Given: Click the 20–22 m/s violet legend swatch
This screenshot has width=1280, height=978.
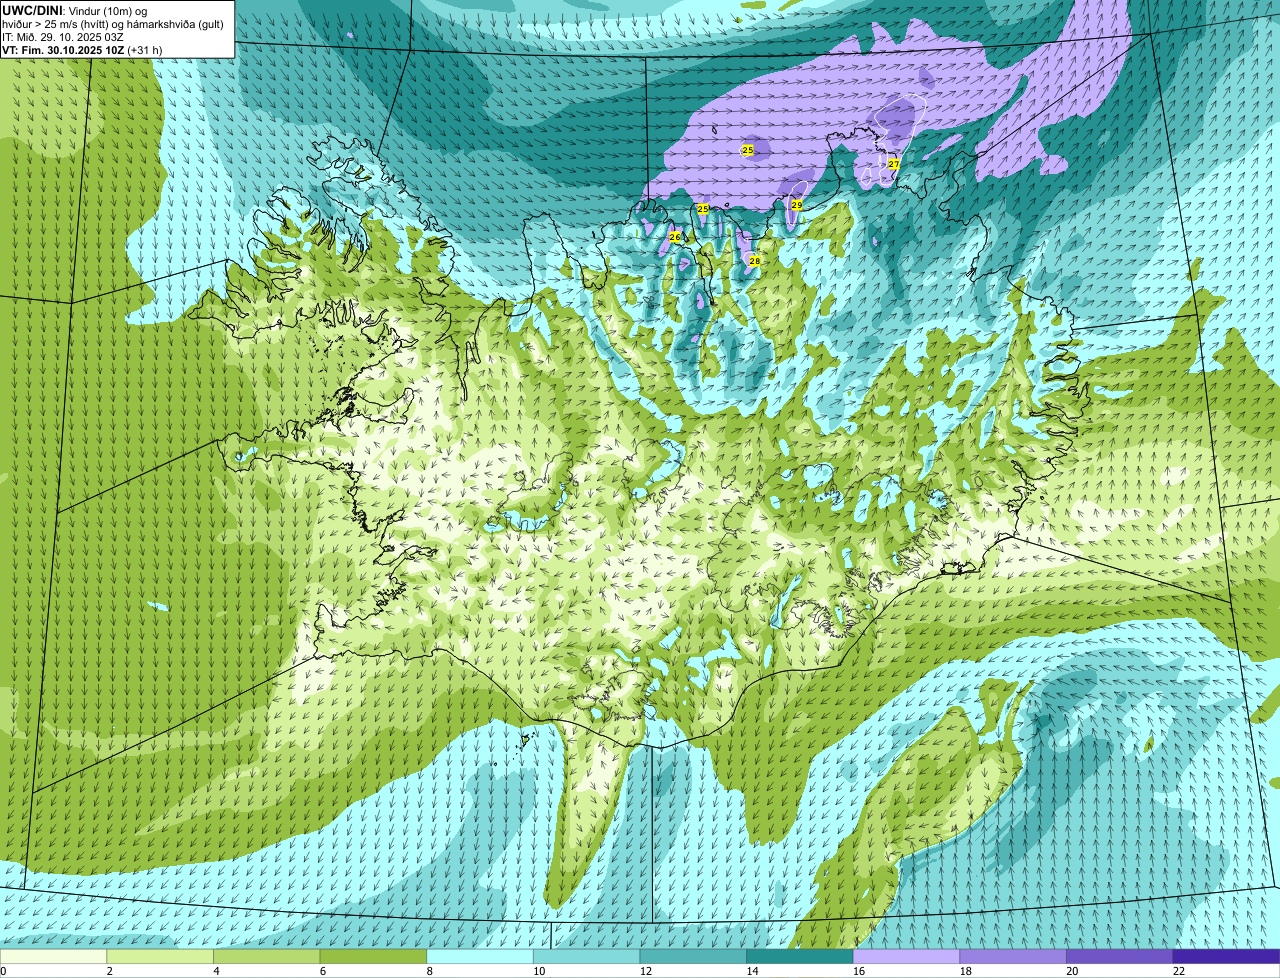Looking at the screenshot, I should 1120,957.
